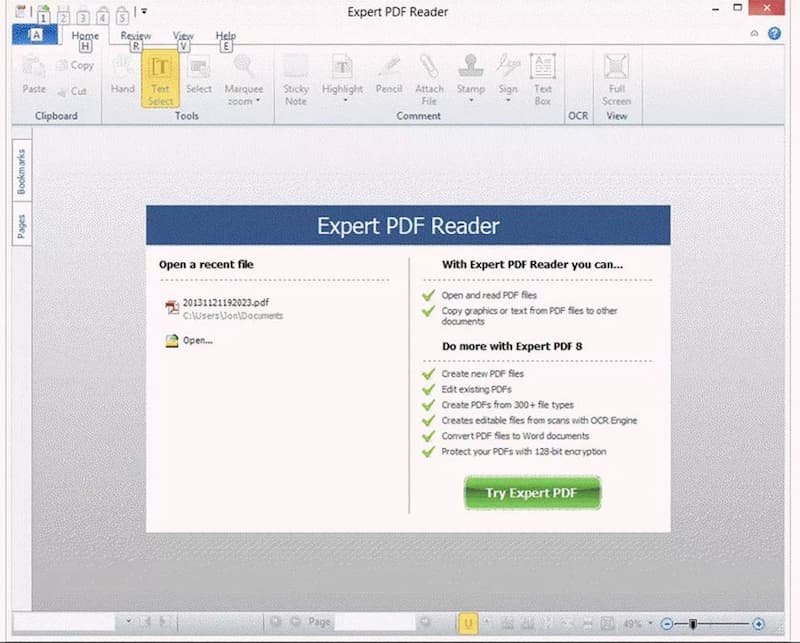Click the Page number input field
Image resolution: width=800 pixels, height=643 pixels.
pyautogui.click(x=374, y=622)
